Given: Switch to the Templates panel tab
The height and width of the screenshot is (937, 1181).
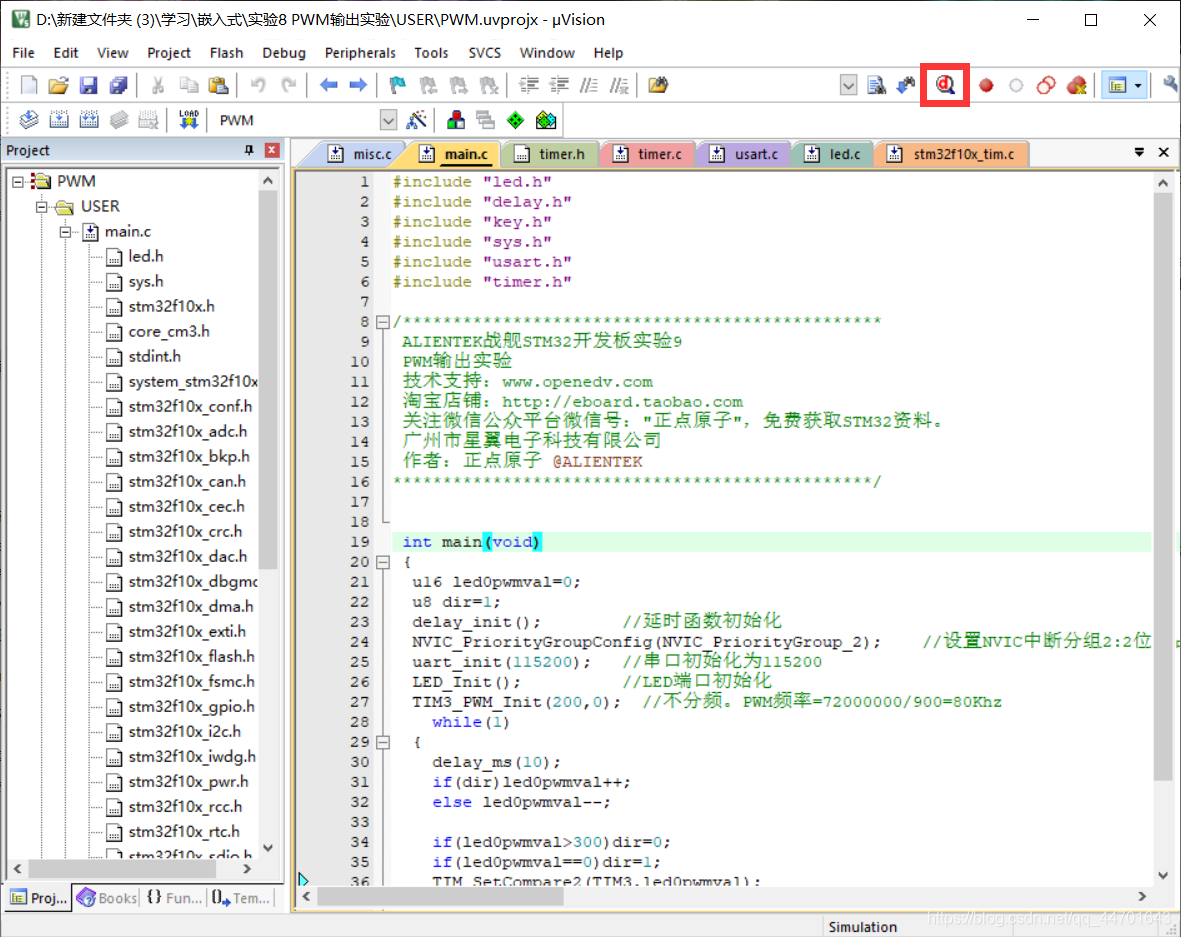Looking at the screenshot, I should tap(240, 898).
